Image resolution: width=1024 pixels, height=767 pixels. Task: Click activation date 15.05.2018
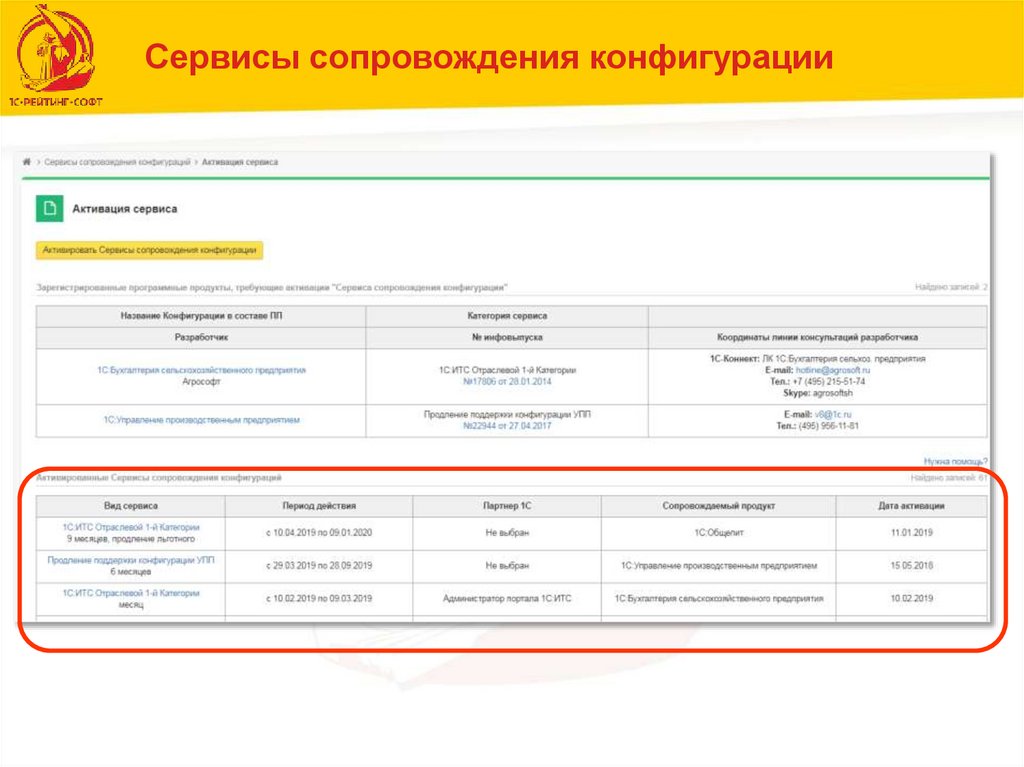912,566
